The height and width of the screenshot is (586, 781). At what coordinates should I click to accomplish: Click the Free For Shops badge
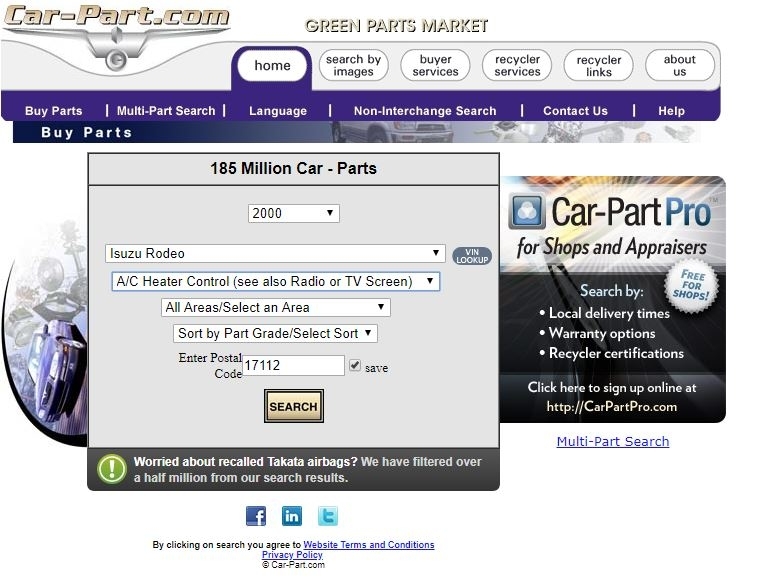[x=691, y=287]
